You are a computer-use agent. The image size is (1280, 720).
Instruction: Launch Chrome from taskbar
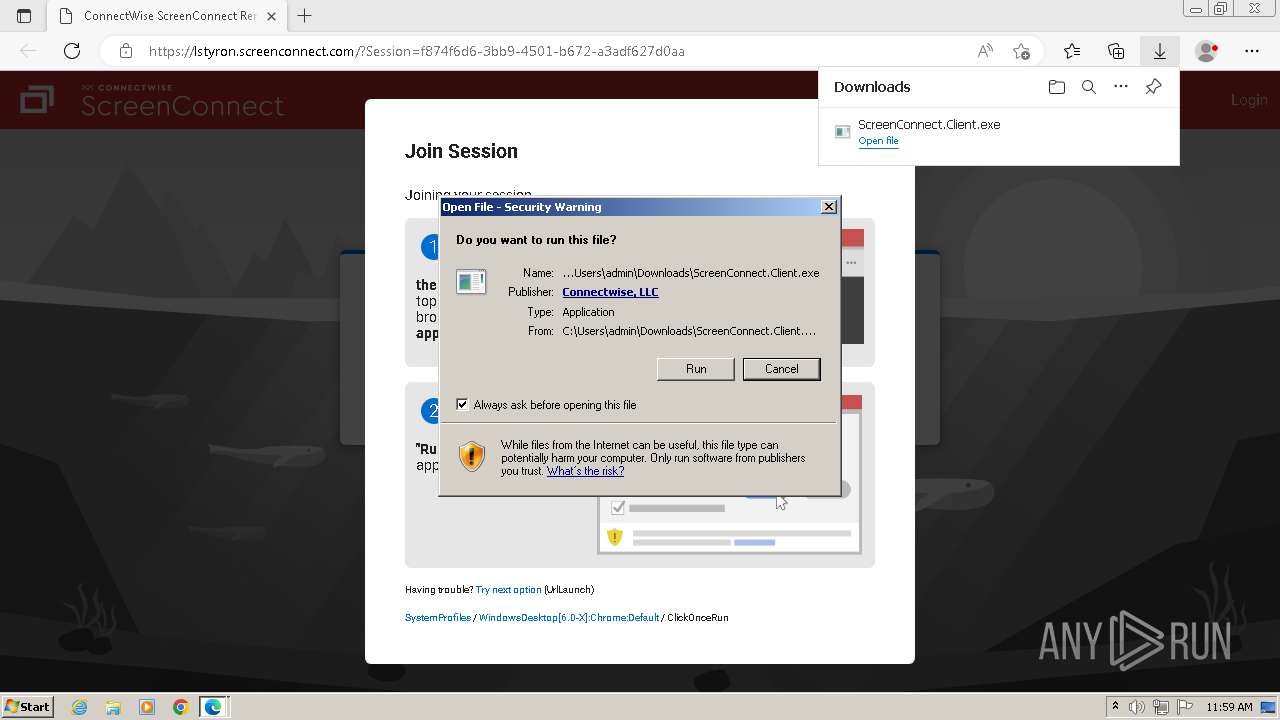point(180,707)
